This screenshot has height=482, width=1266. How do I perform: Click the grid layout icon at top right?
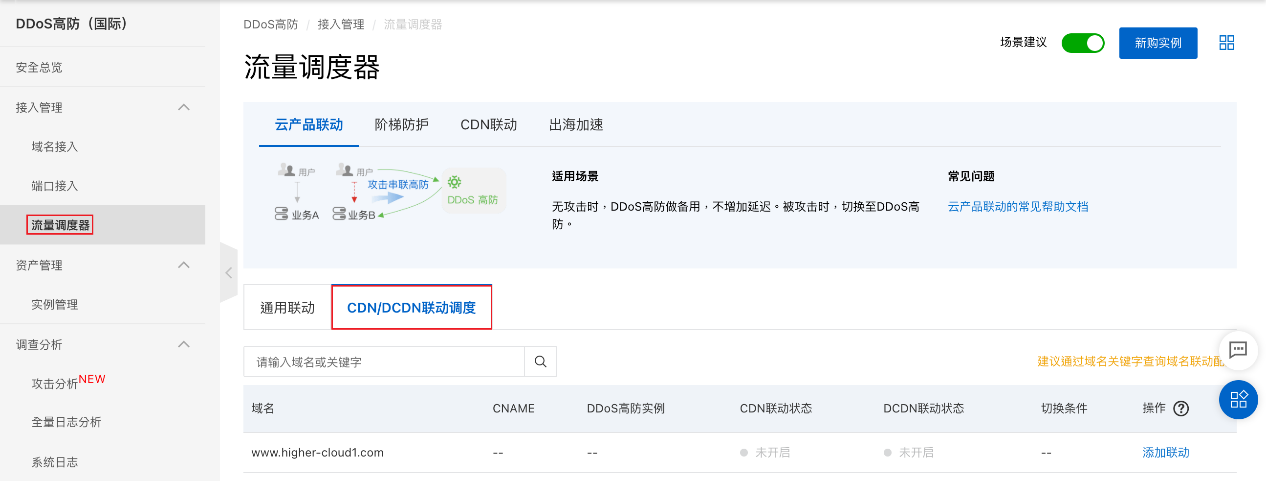point(1227,43)
